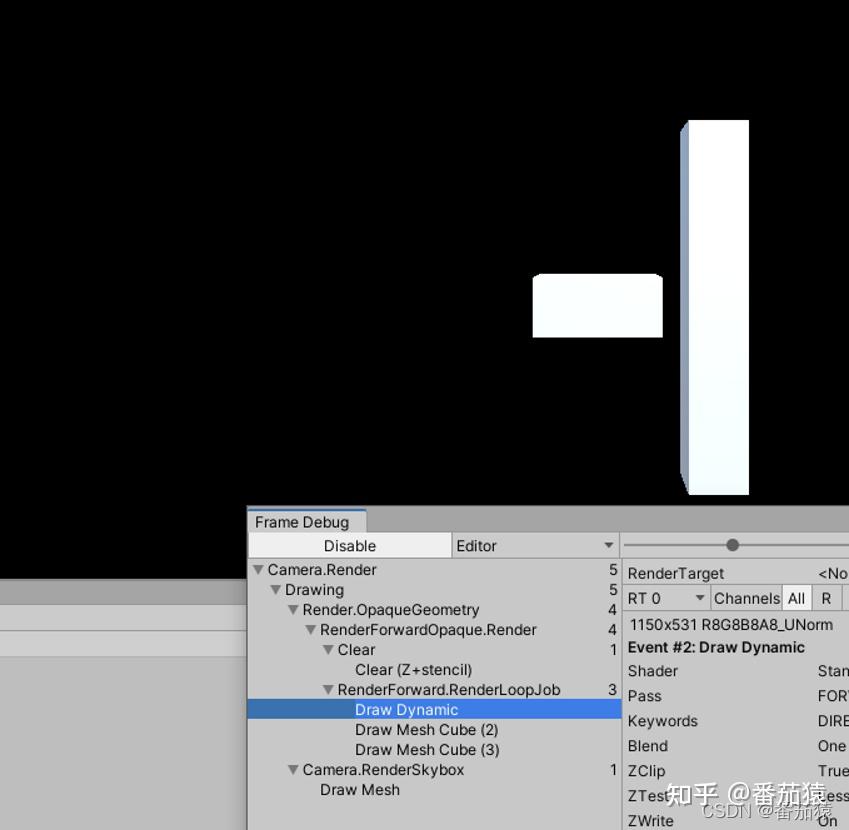
Task: Collapse the Clear tree node
Action: click(327, 649)
